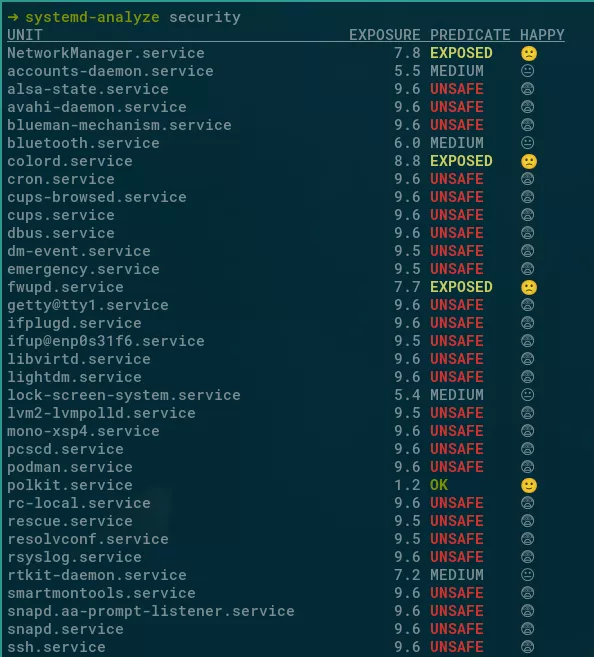Select the rc-local.service unit name
The height and width of the screenshot is (657, 594).
(x=79, y=503)
